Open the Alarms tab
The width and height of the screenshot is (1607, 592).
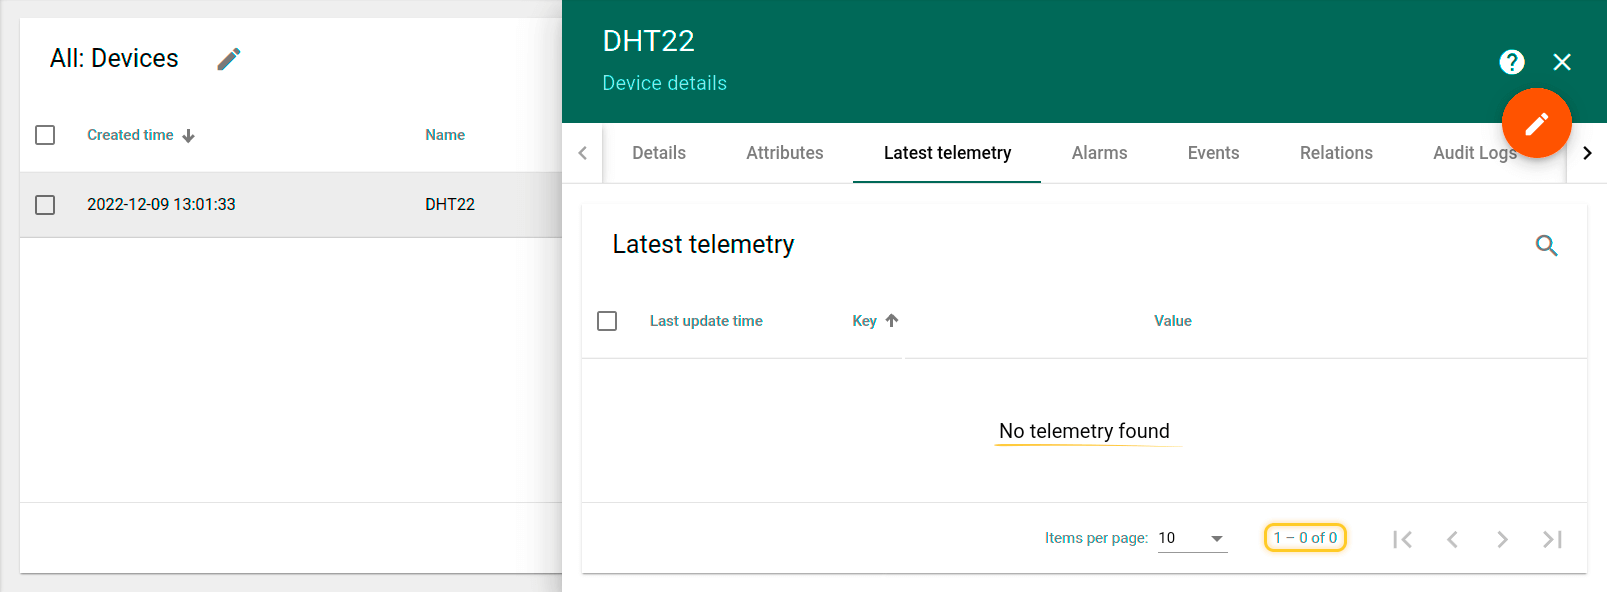(1099, 153)
